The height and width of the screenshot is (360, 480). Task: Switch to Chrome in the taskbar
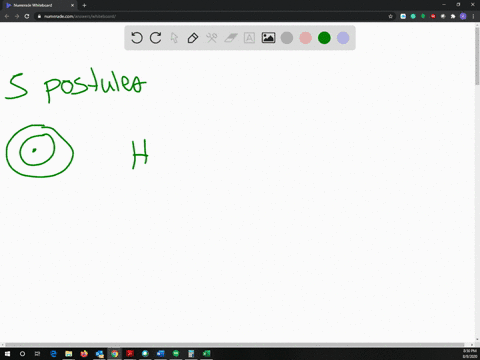tap(115, 354)
